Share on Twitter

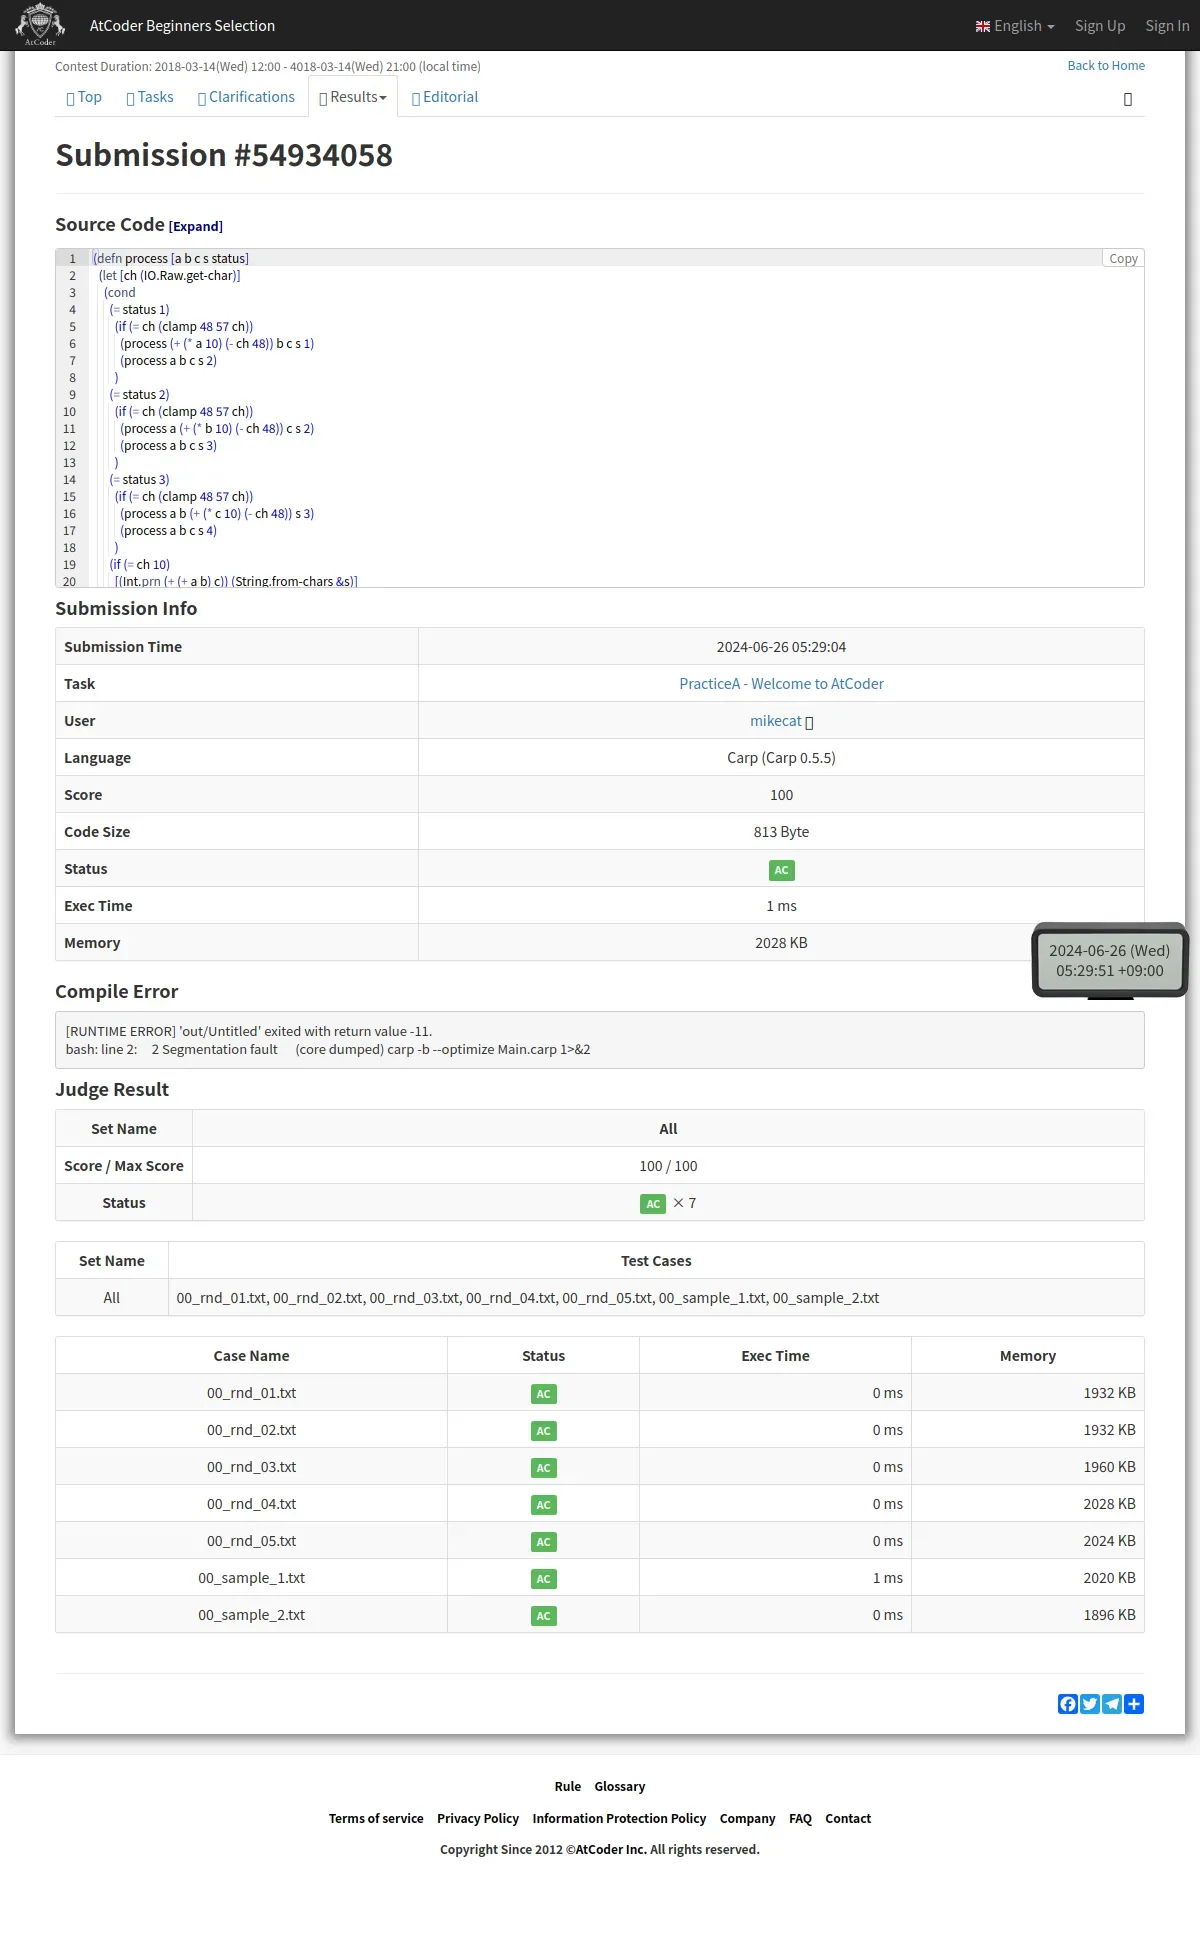(1090, 1704)
